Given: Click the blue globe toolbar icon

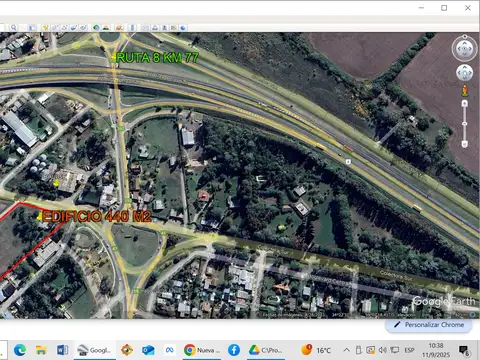Looking at the screenshot, I should point(183,28).
